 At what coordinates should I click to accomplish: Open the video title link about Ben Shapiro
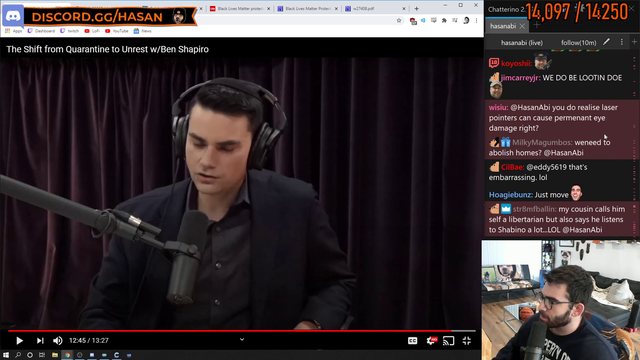[x=107, y=49]
